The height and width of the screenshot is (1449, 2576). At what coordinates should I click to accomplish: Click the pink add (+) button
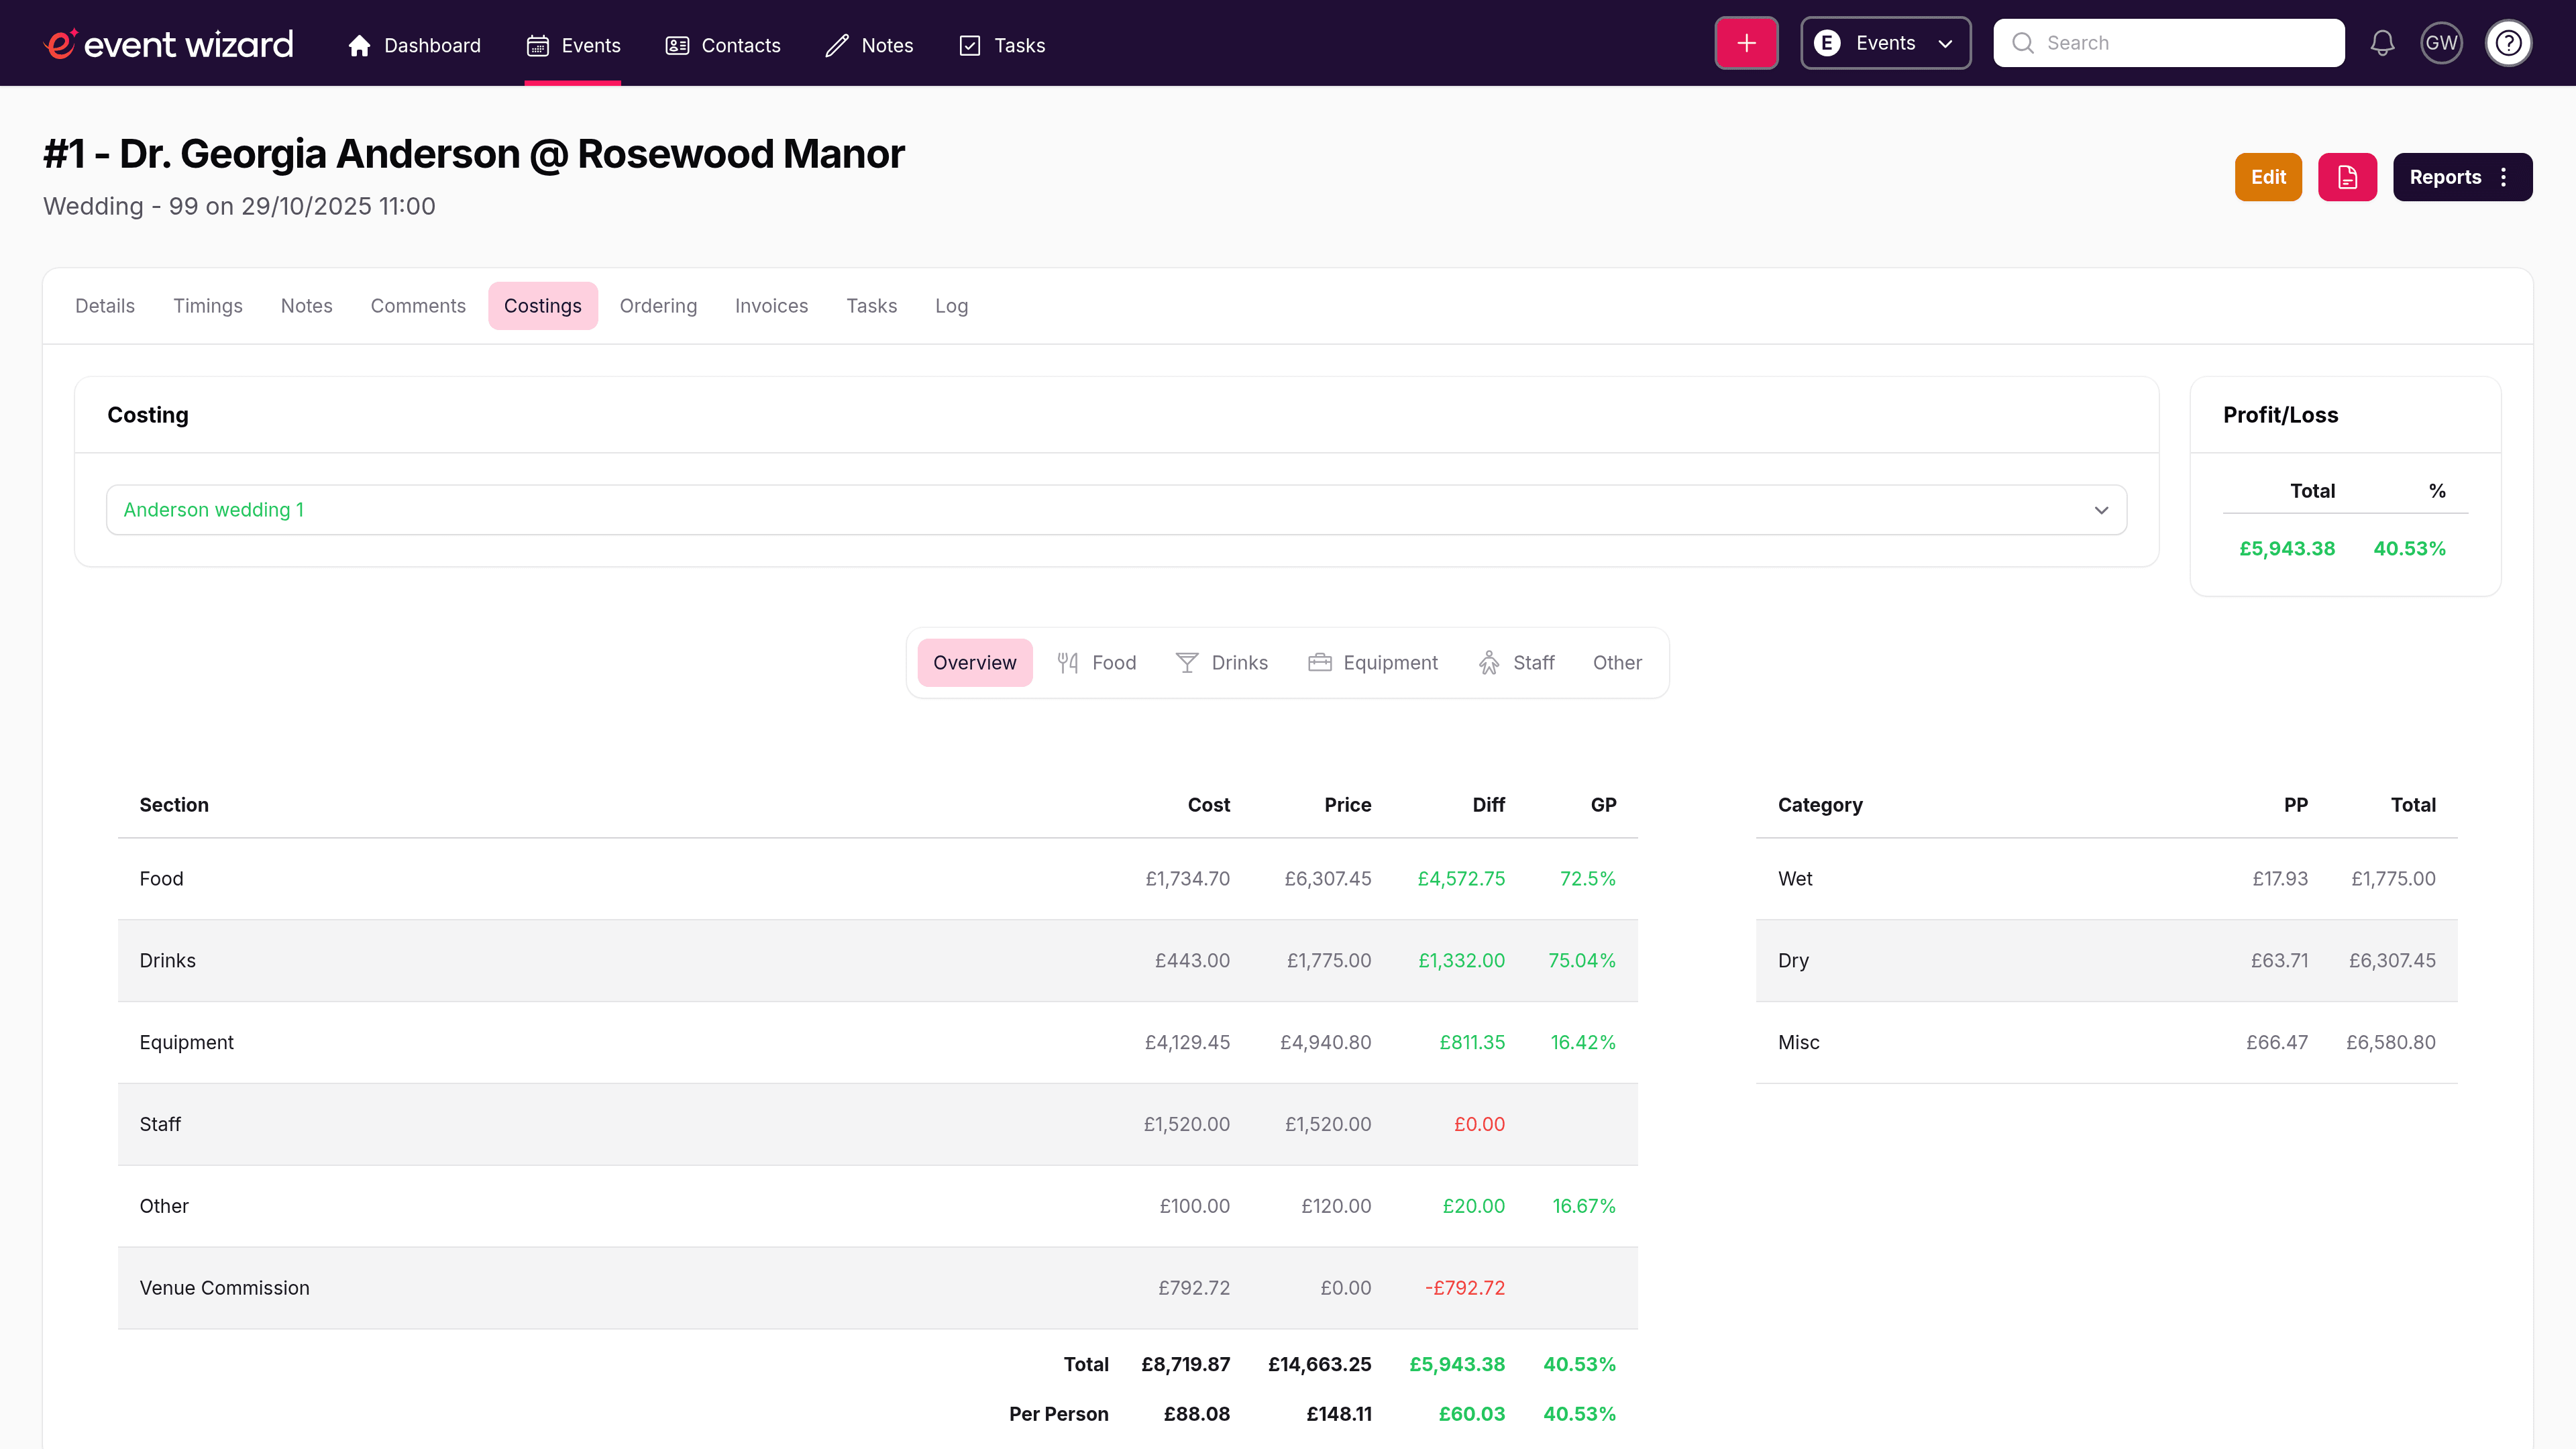coord(1746,42)
